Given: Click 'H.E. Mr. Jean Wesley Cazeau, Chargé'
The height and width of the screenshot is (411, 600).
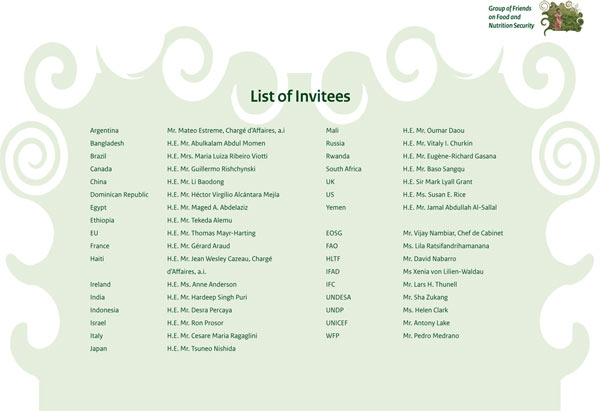Looking at the screenshot, I should click(x=220, y=259).
